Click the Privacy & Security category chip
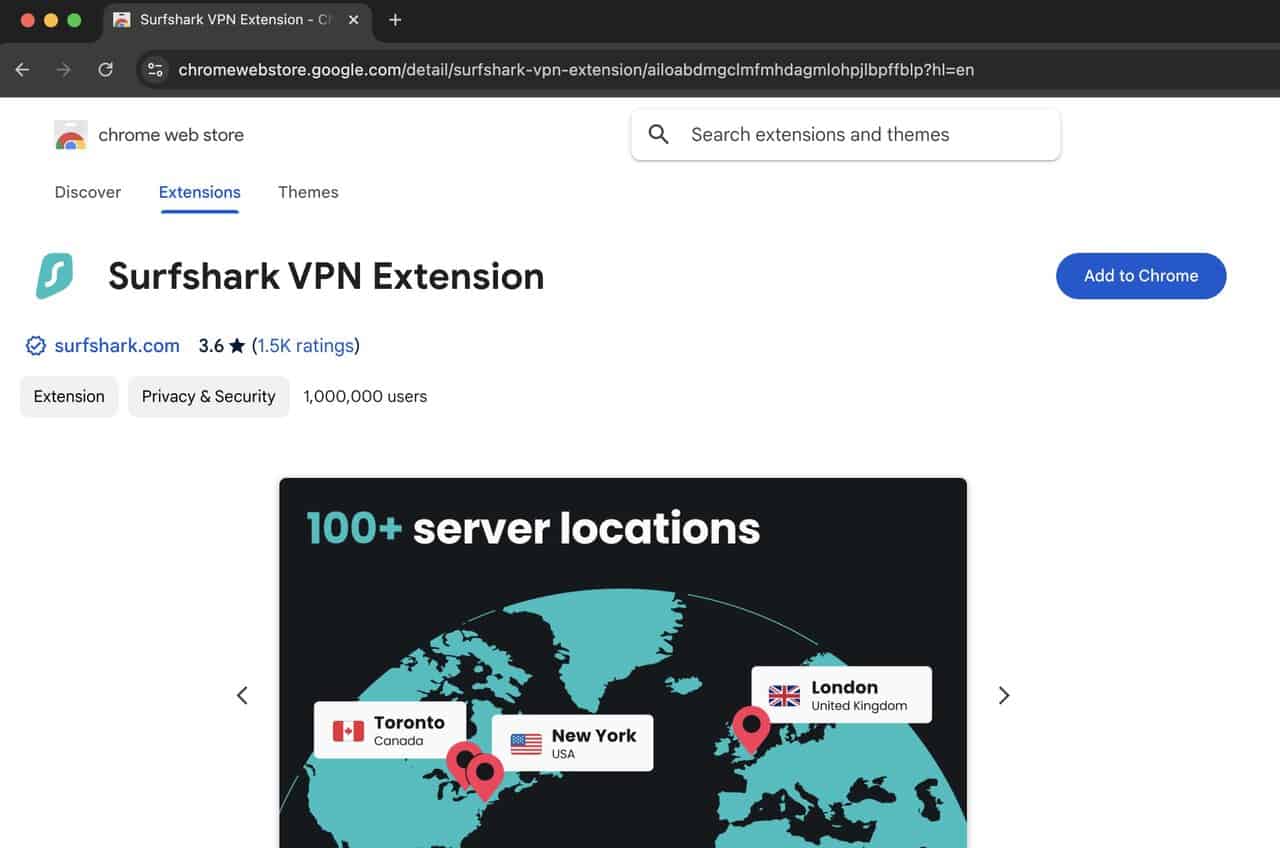Viewport: 1280px width, 848px height. (x=208, y=396)
